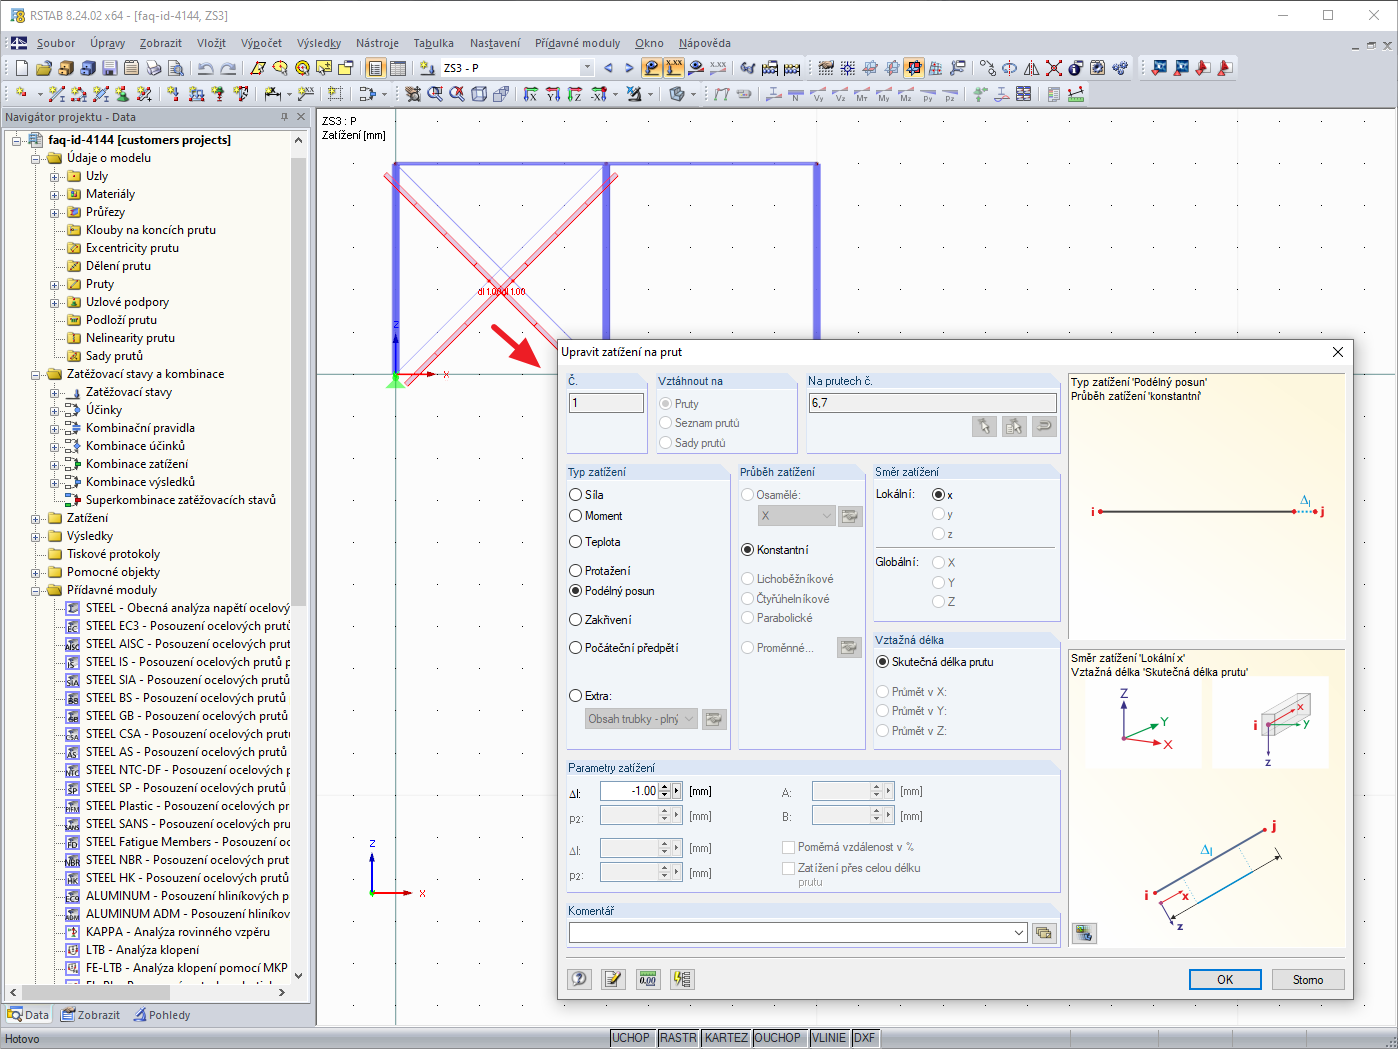Confirm the load dialog with OK
Viewport: 1398px width, 1049px height.
(1225, 980)
